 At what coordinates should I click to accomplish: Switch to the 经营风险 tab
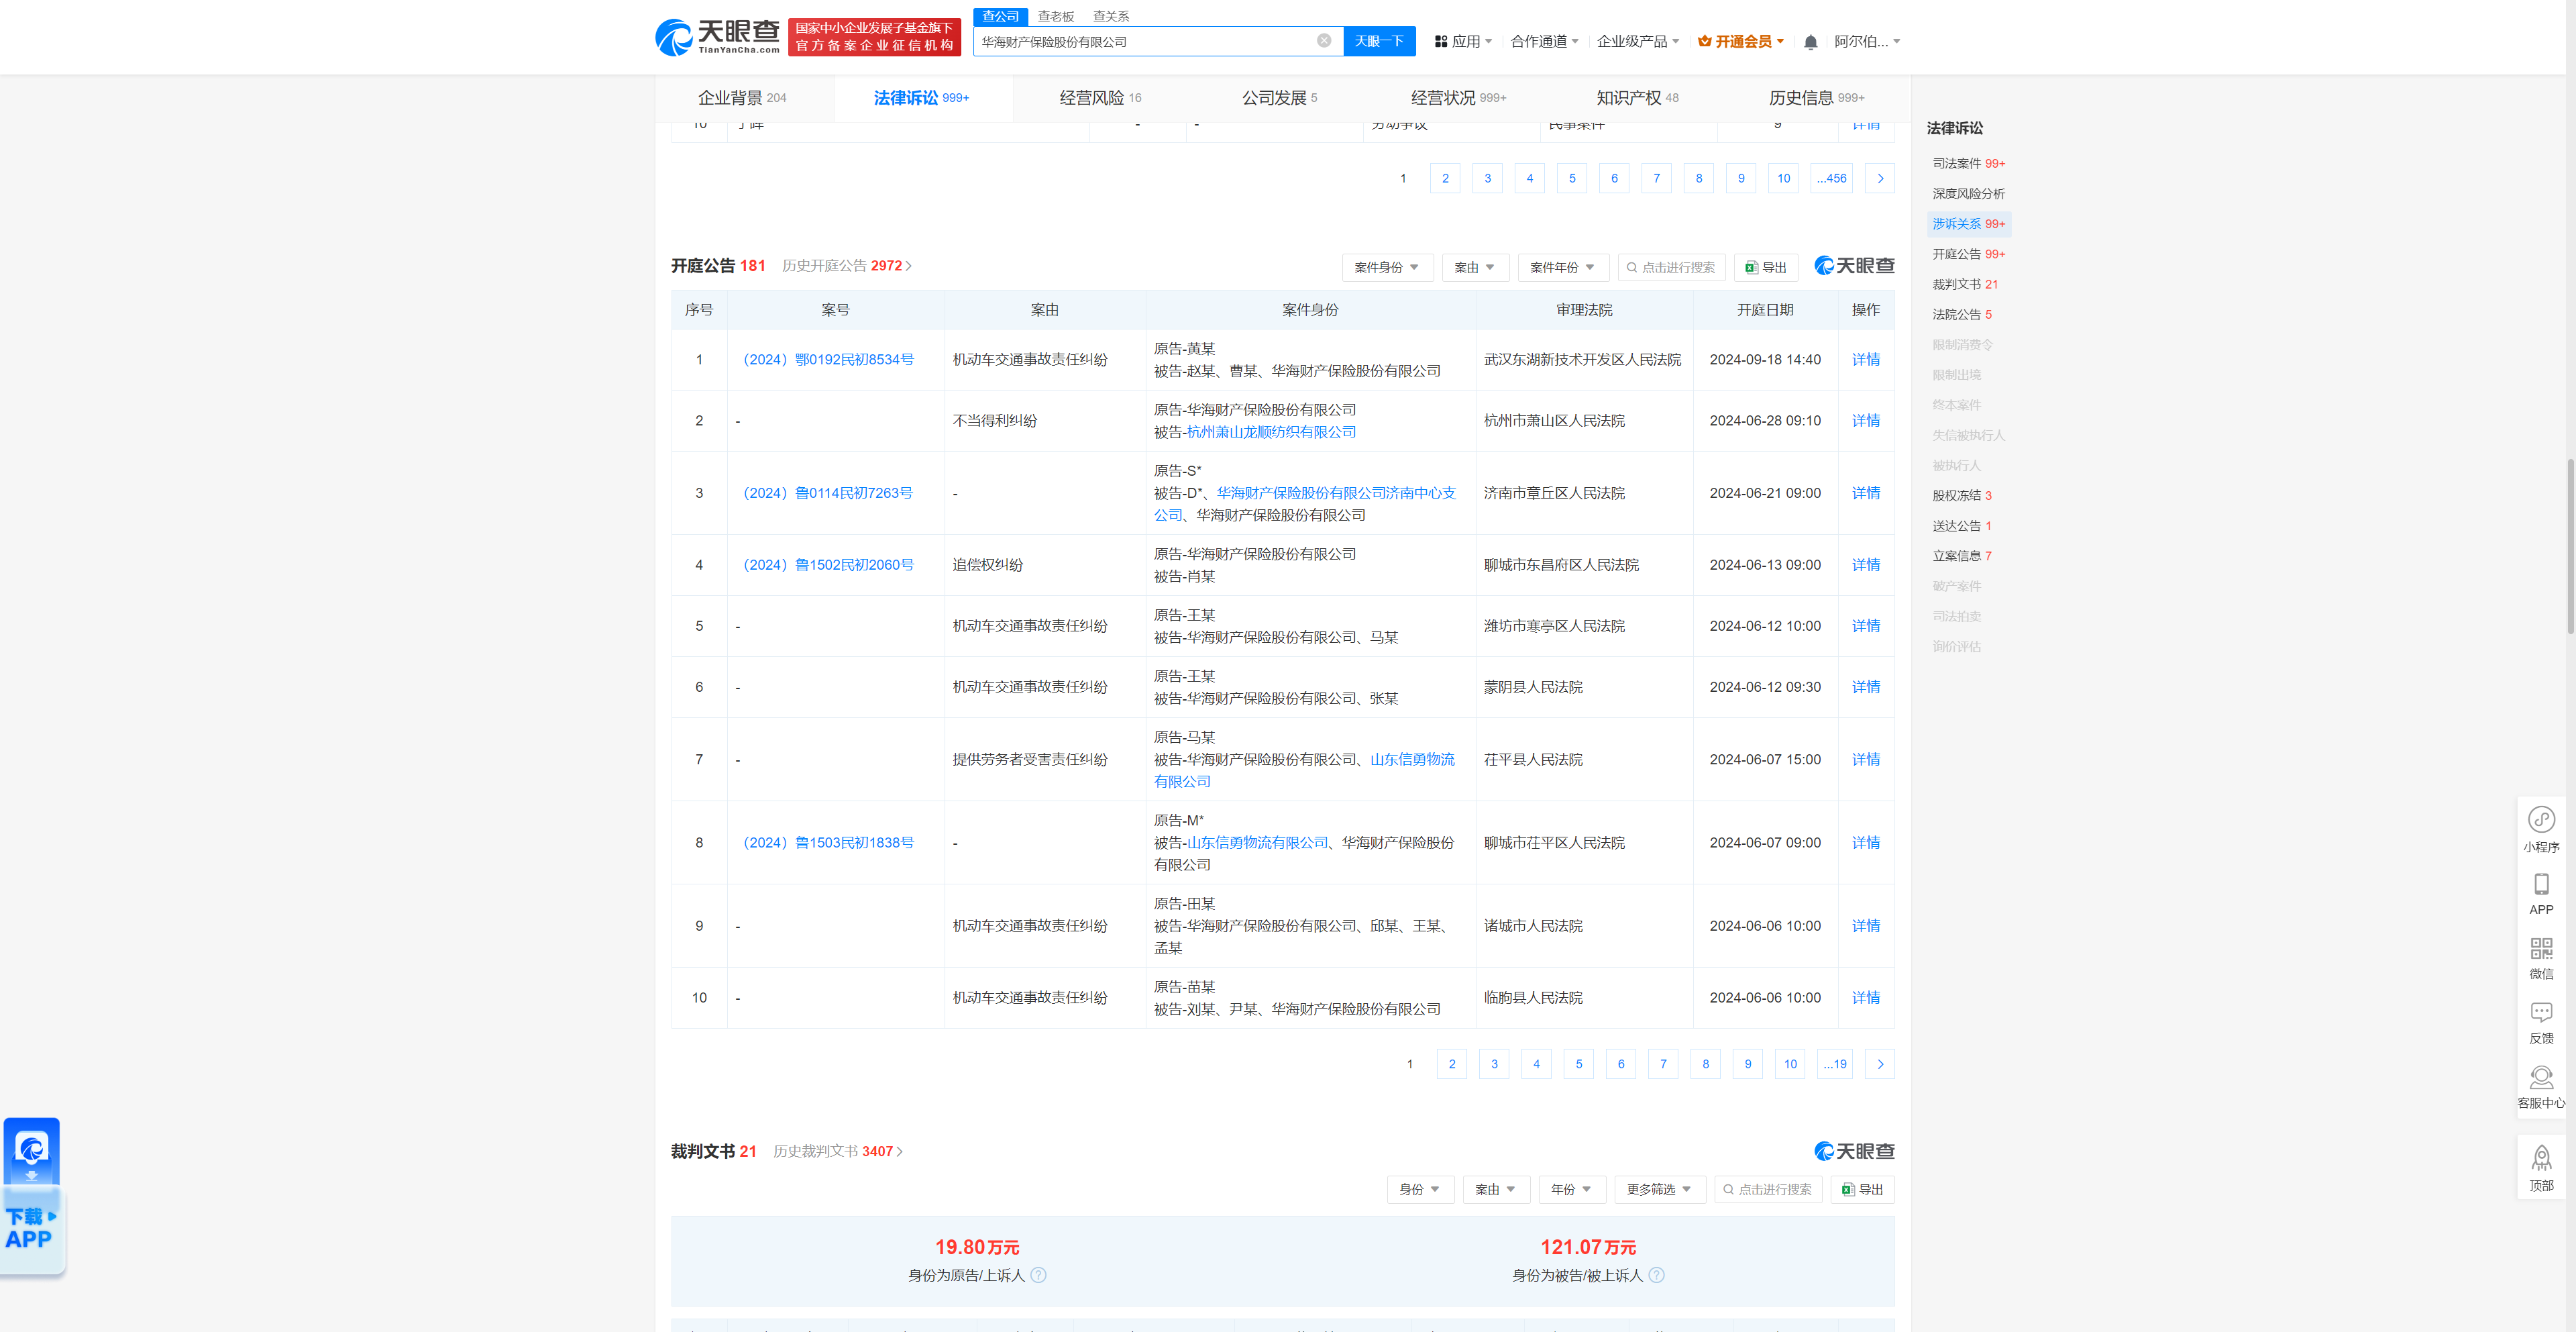click(1100, 98)
